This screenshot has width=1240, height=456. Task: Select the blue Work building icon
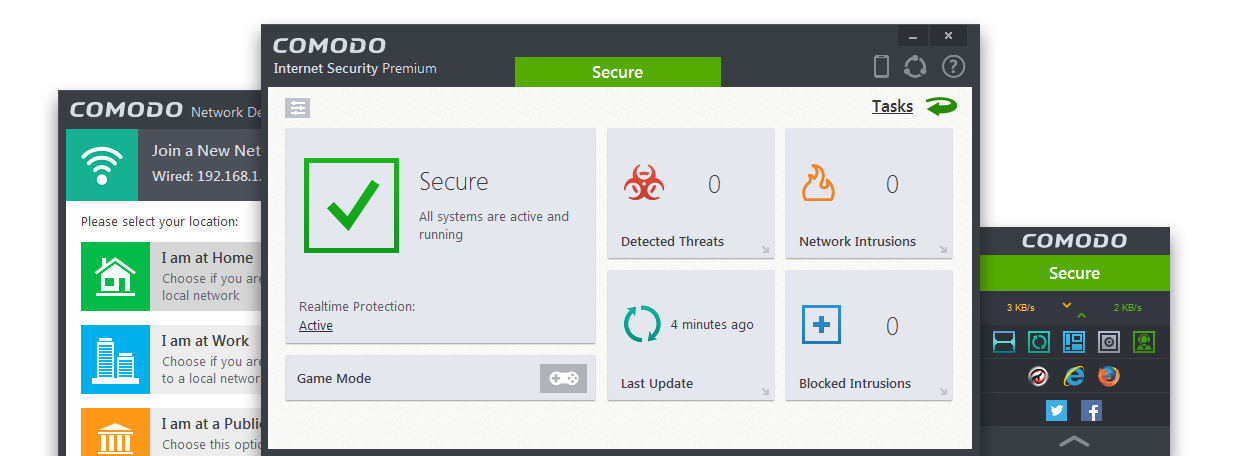(x=115, y=359)
